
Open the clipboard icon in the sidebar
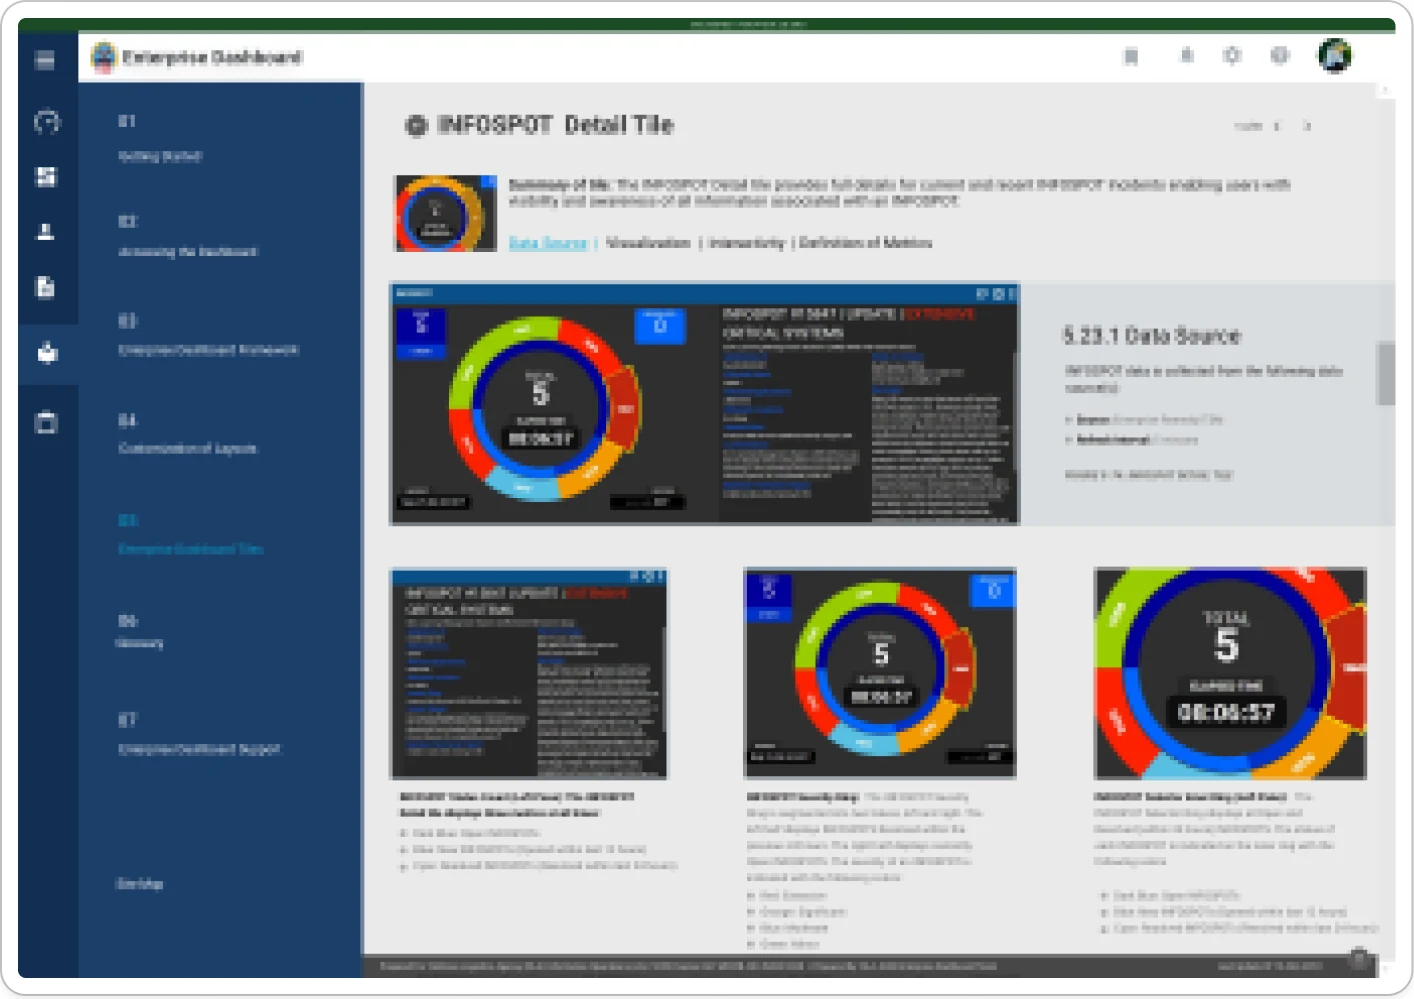click(x=46, y=422)
